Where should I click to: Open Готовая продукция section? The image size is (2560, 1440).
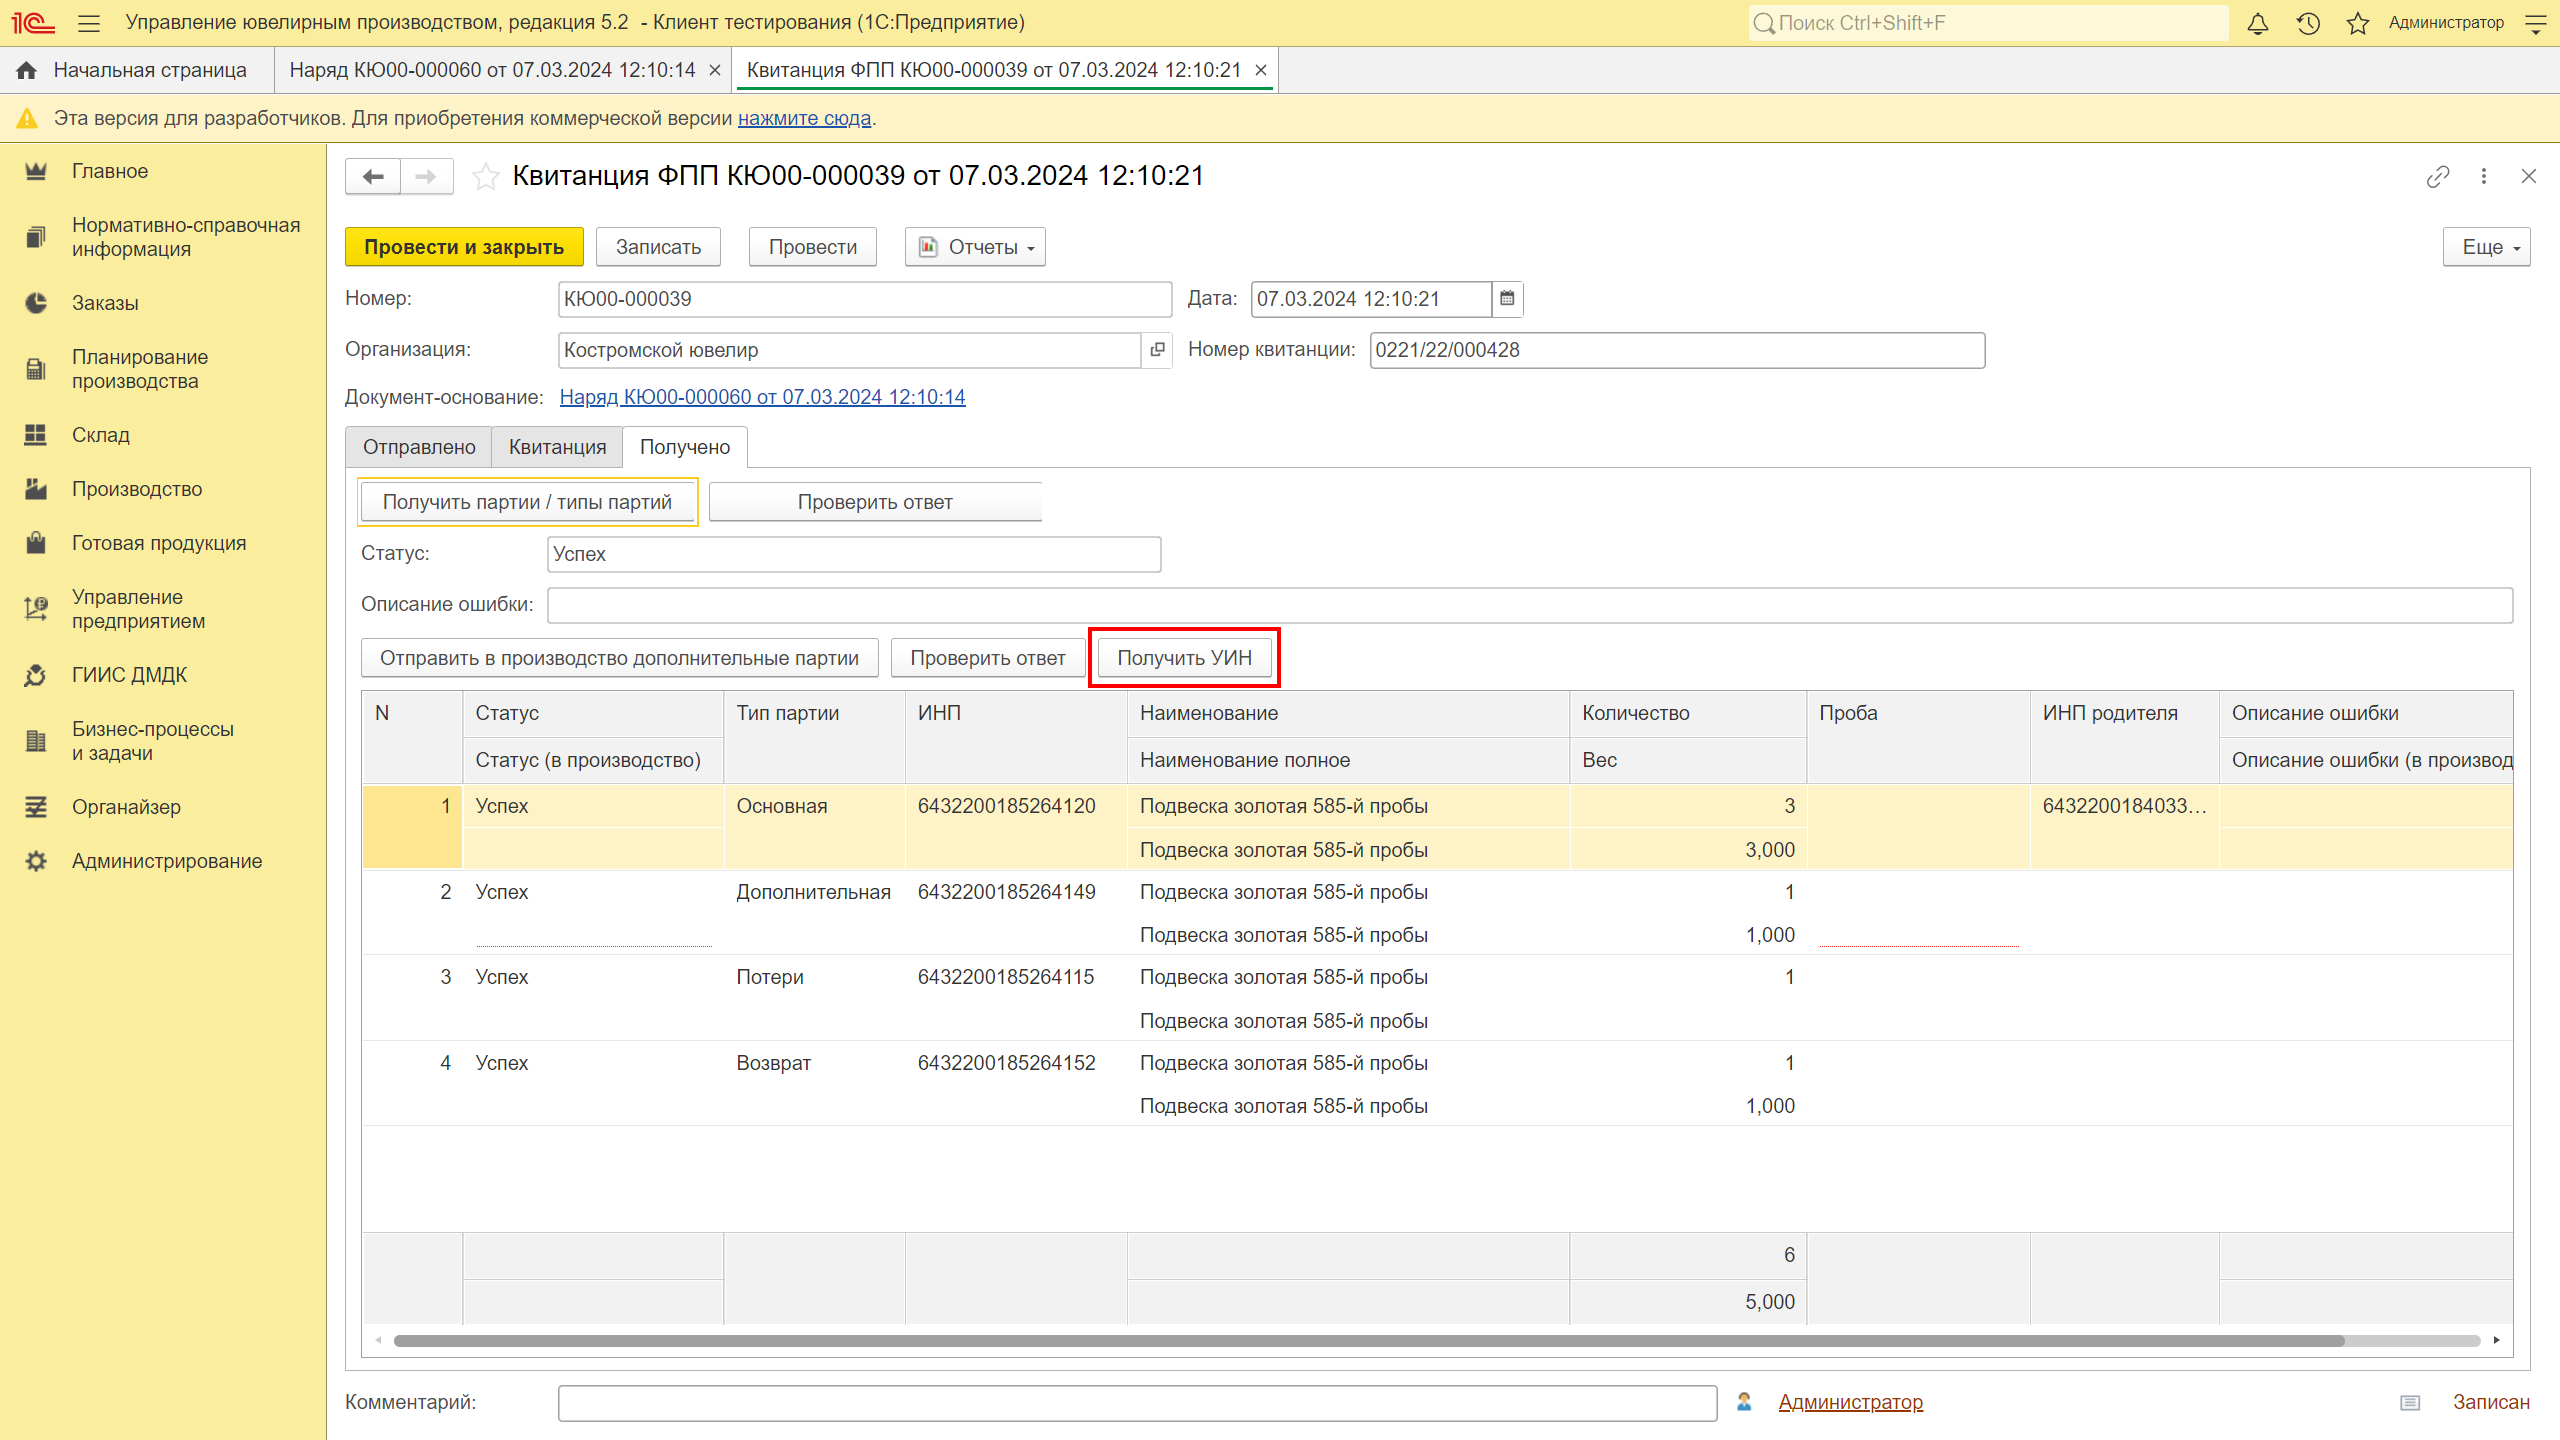coord(159,543)
